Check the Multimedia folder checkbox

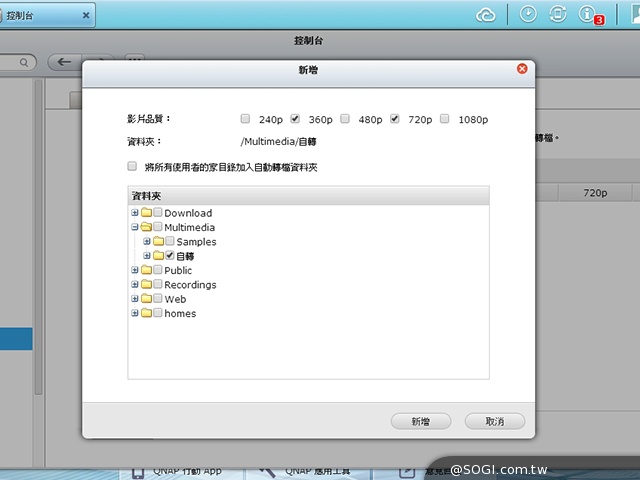pos(158,227)
